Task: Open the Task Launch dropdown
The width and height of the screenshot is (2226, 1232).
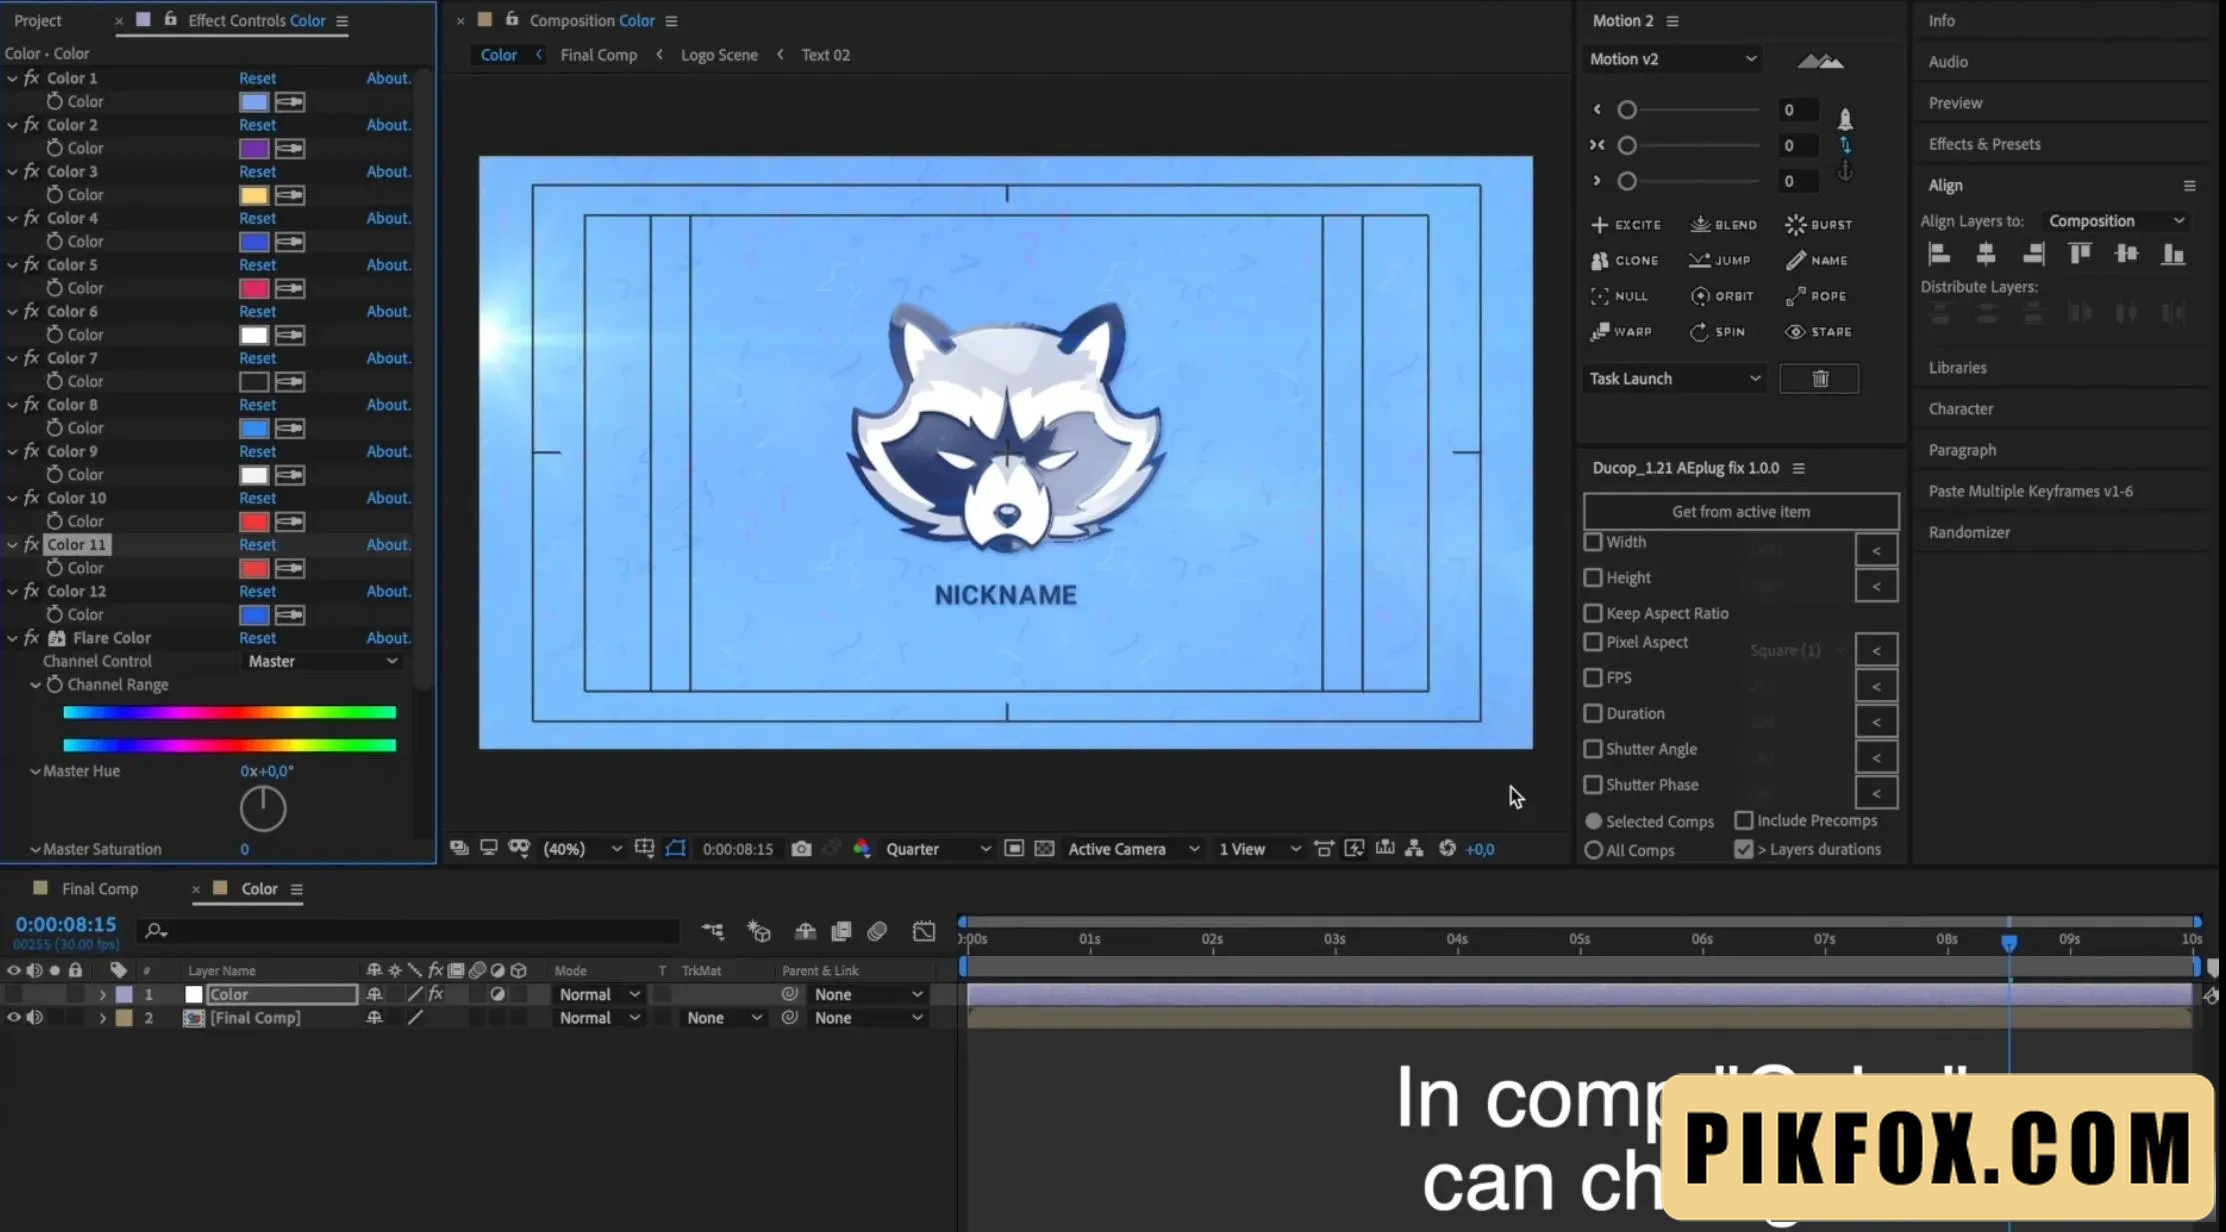Action: (x=1674, y=379)
